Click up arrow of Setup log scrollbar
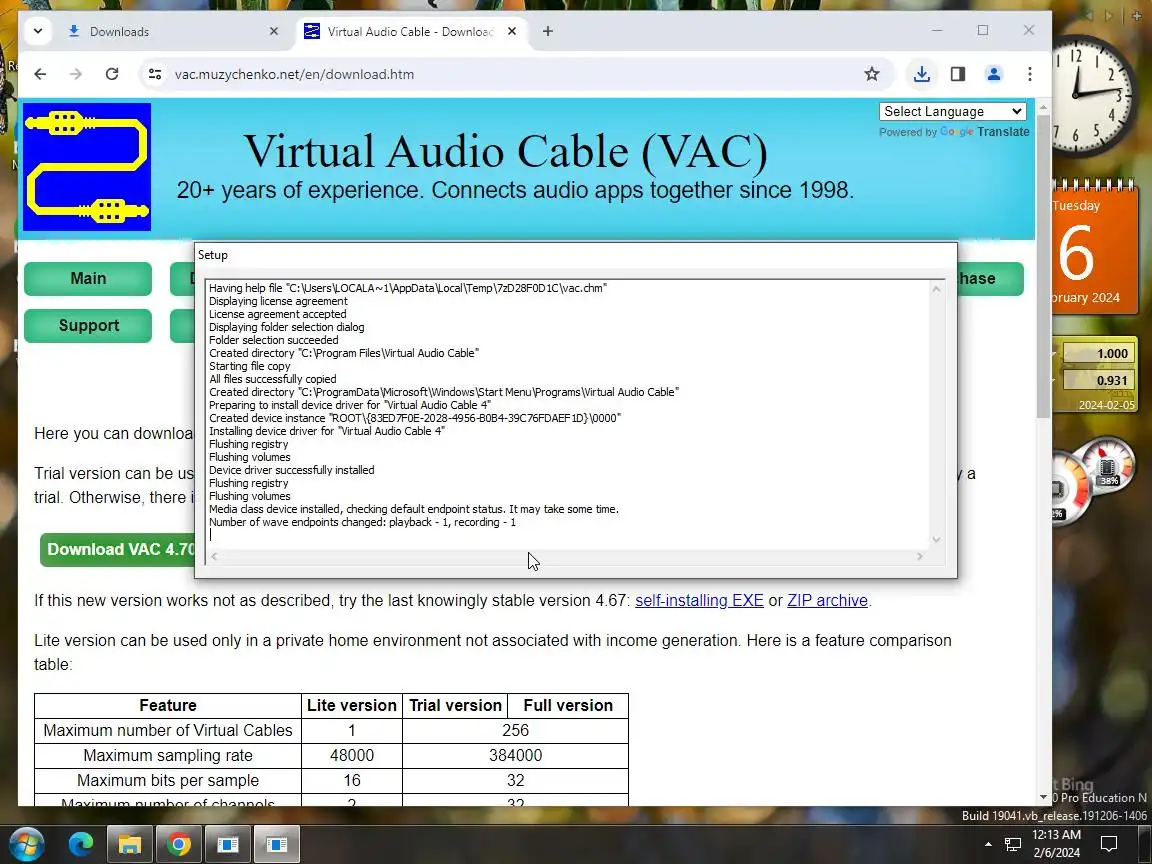The width and height of the screenshot is (1152, 864). click(936, 289)
